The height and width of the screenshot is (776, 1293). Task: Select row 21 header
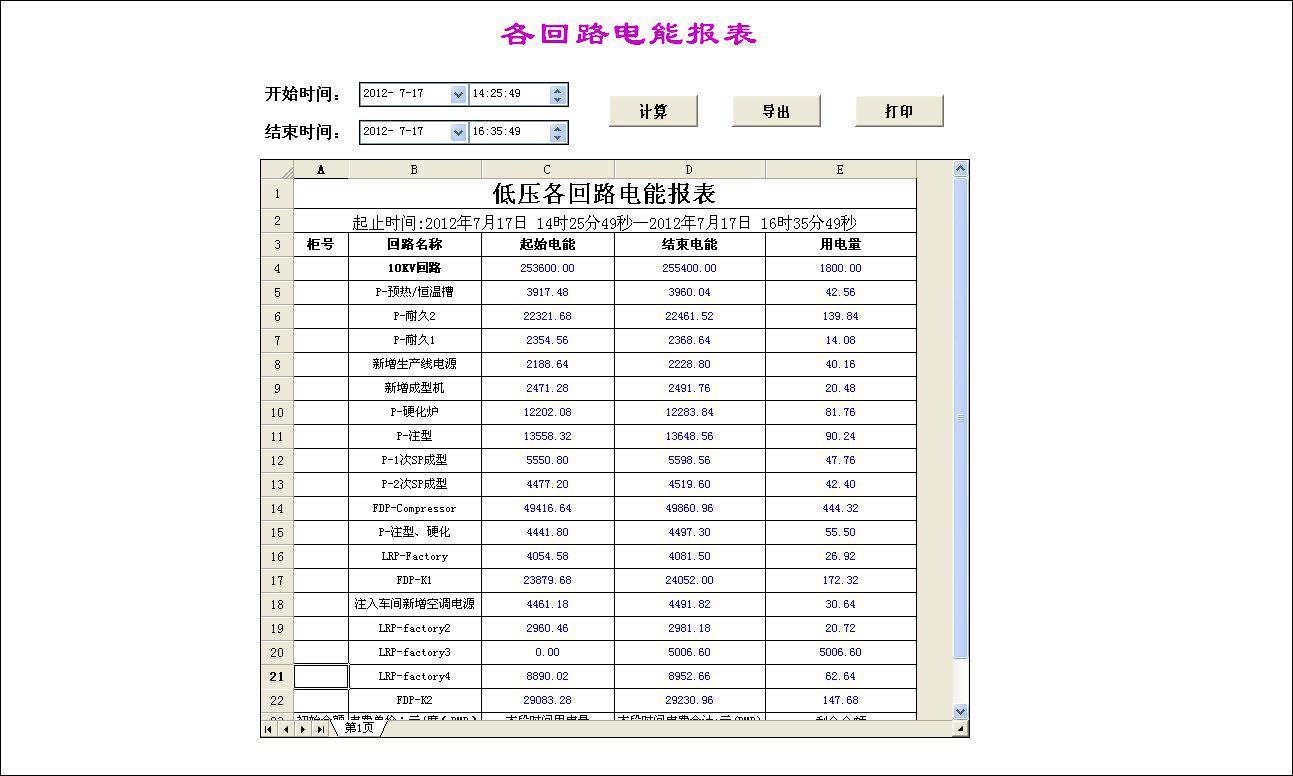(277, 676)
